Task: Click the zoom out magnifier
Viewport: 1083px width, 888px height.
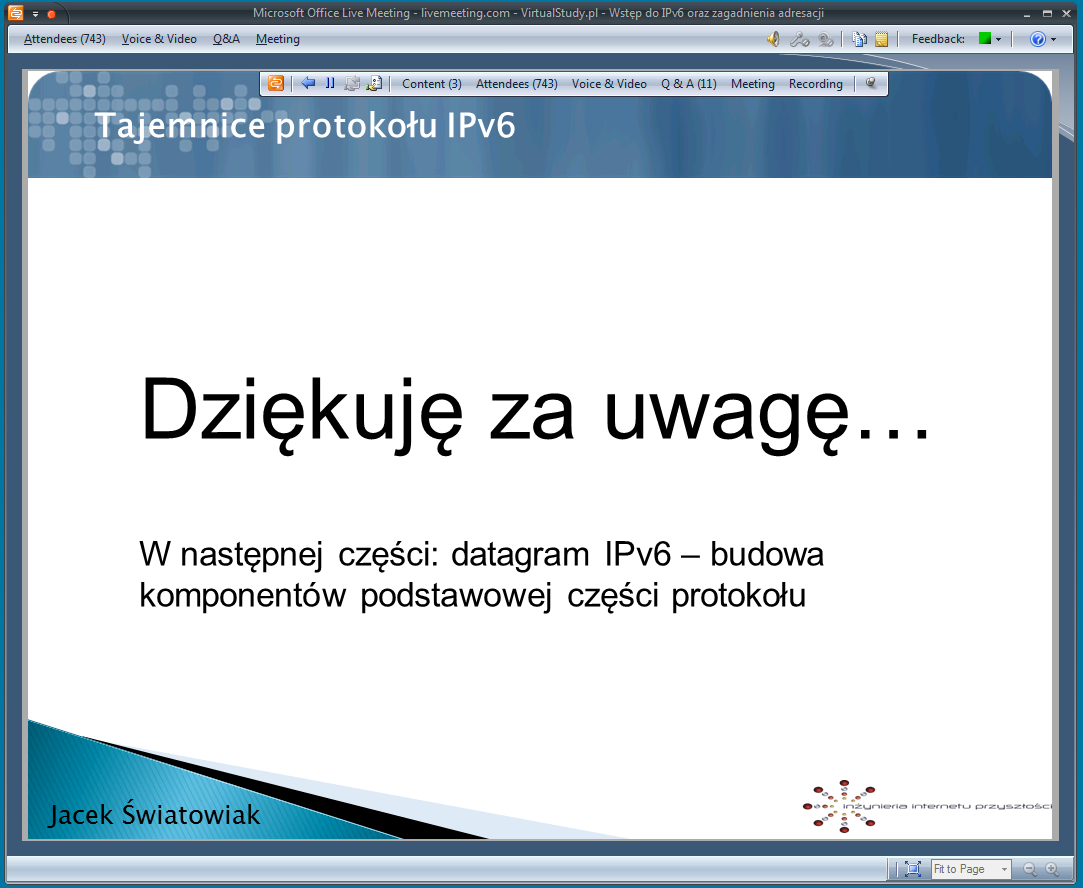Action: tap(1029, 869)
